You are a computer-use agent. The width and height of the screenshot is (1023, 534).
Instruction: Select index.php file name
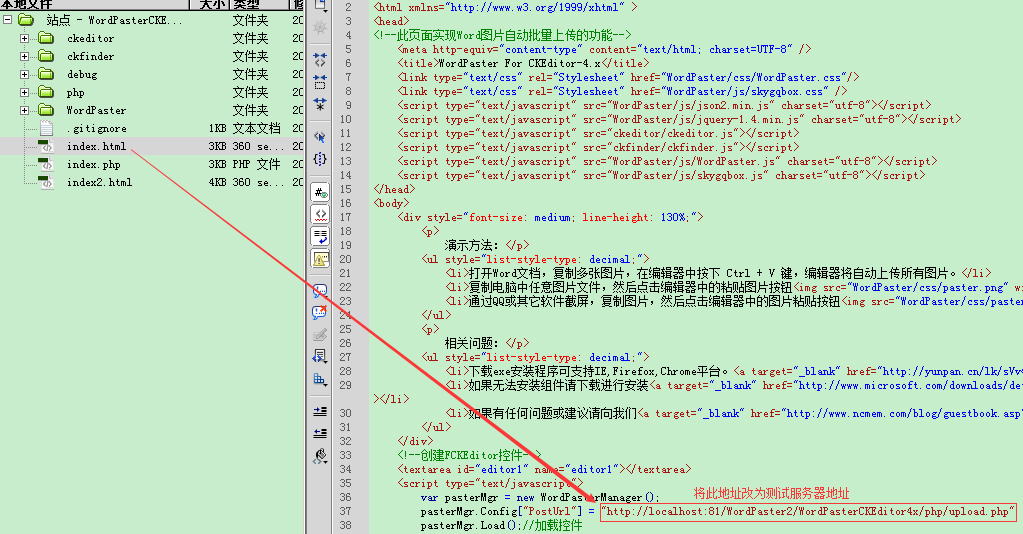click(94, 165)
